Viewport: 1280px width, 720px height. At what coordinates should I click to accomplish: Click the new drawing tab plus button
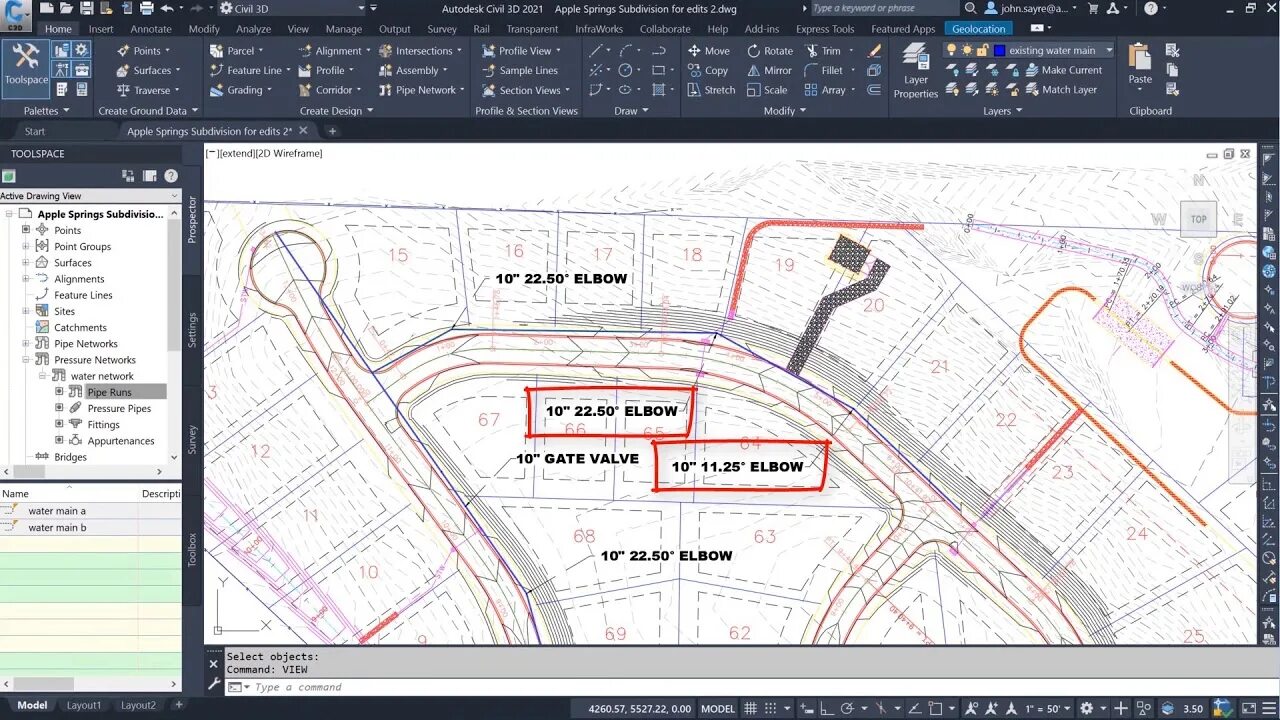pos(333,131)
